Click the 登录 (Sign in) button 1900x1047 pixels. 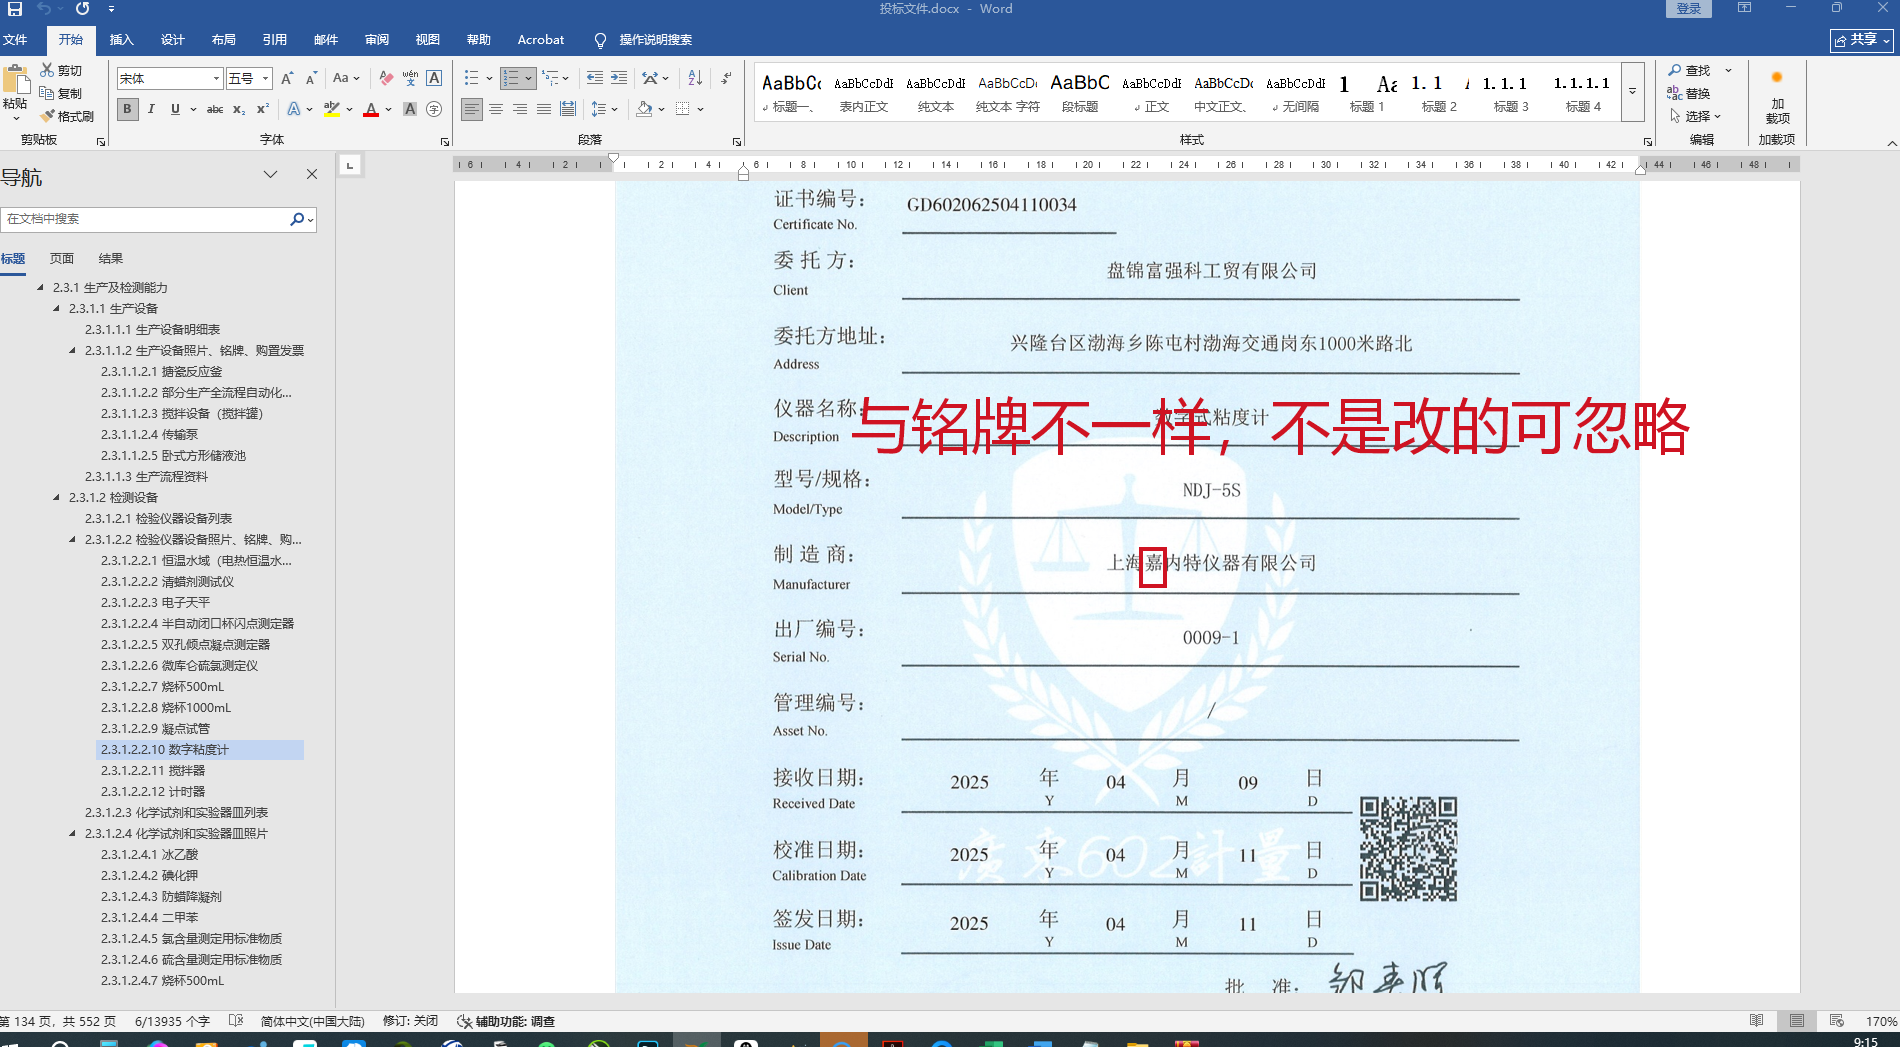click(1689, 9)
